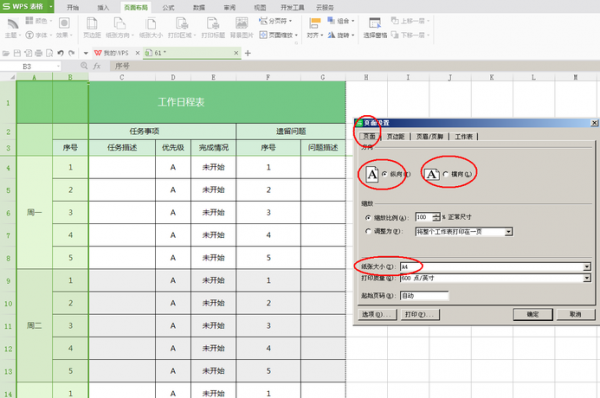This screenshot has width=600, height=398.
Task: Click the undo arrow icon
Action: (x=60, y=53)
